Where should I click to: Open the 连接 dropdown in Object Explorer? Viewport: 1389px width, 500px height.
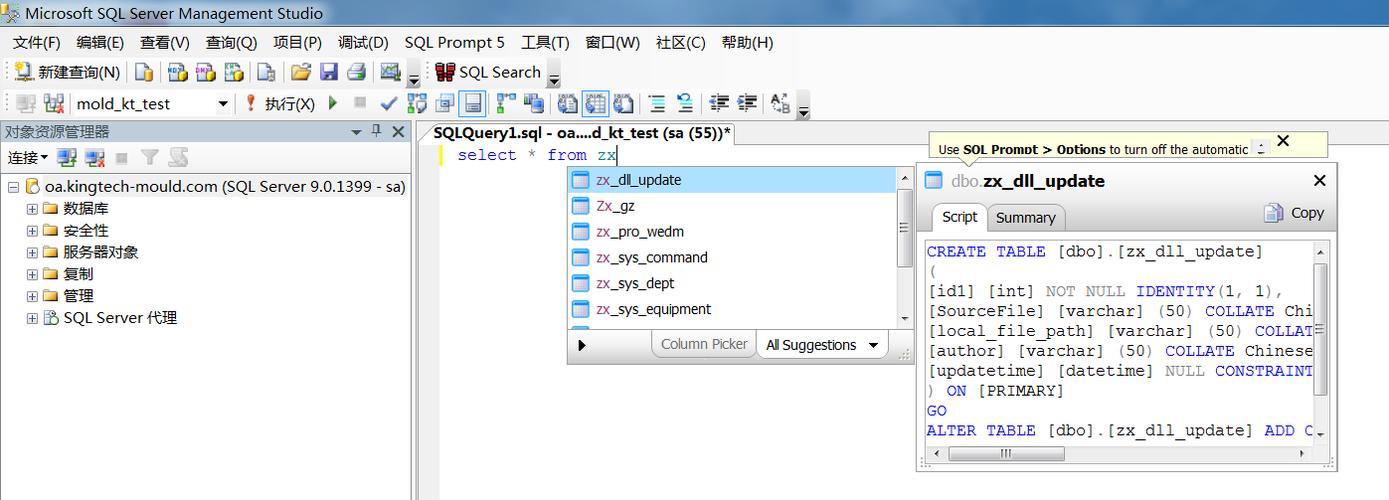tap(28, 157)
